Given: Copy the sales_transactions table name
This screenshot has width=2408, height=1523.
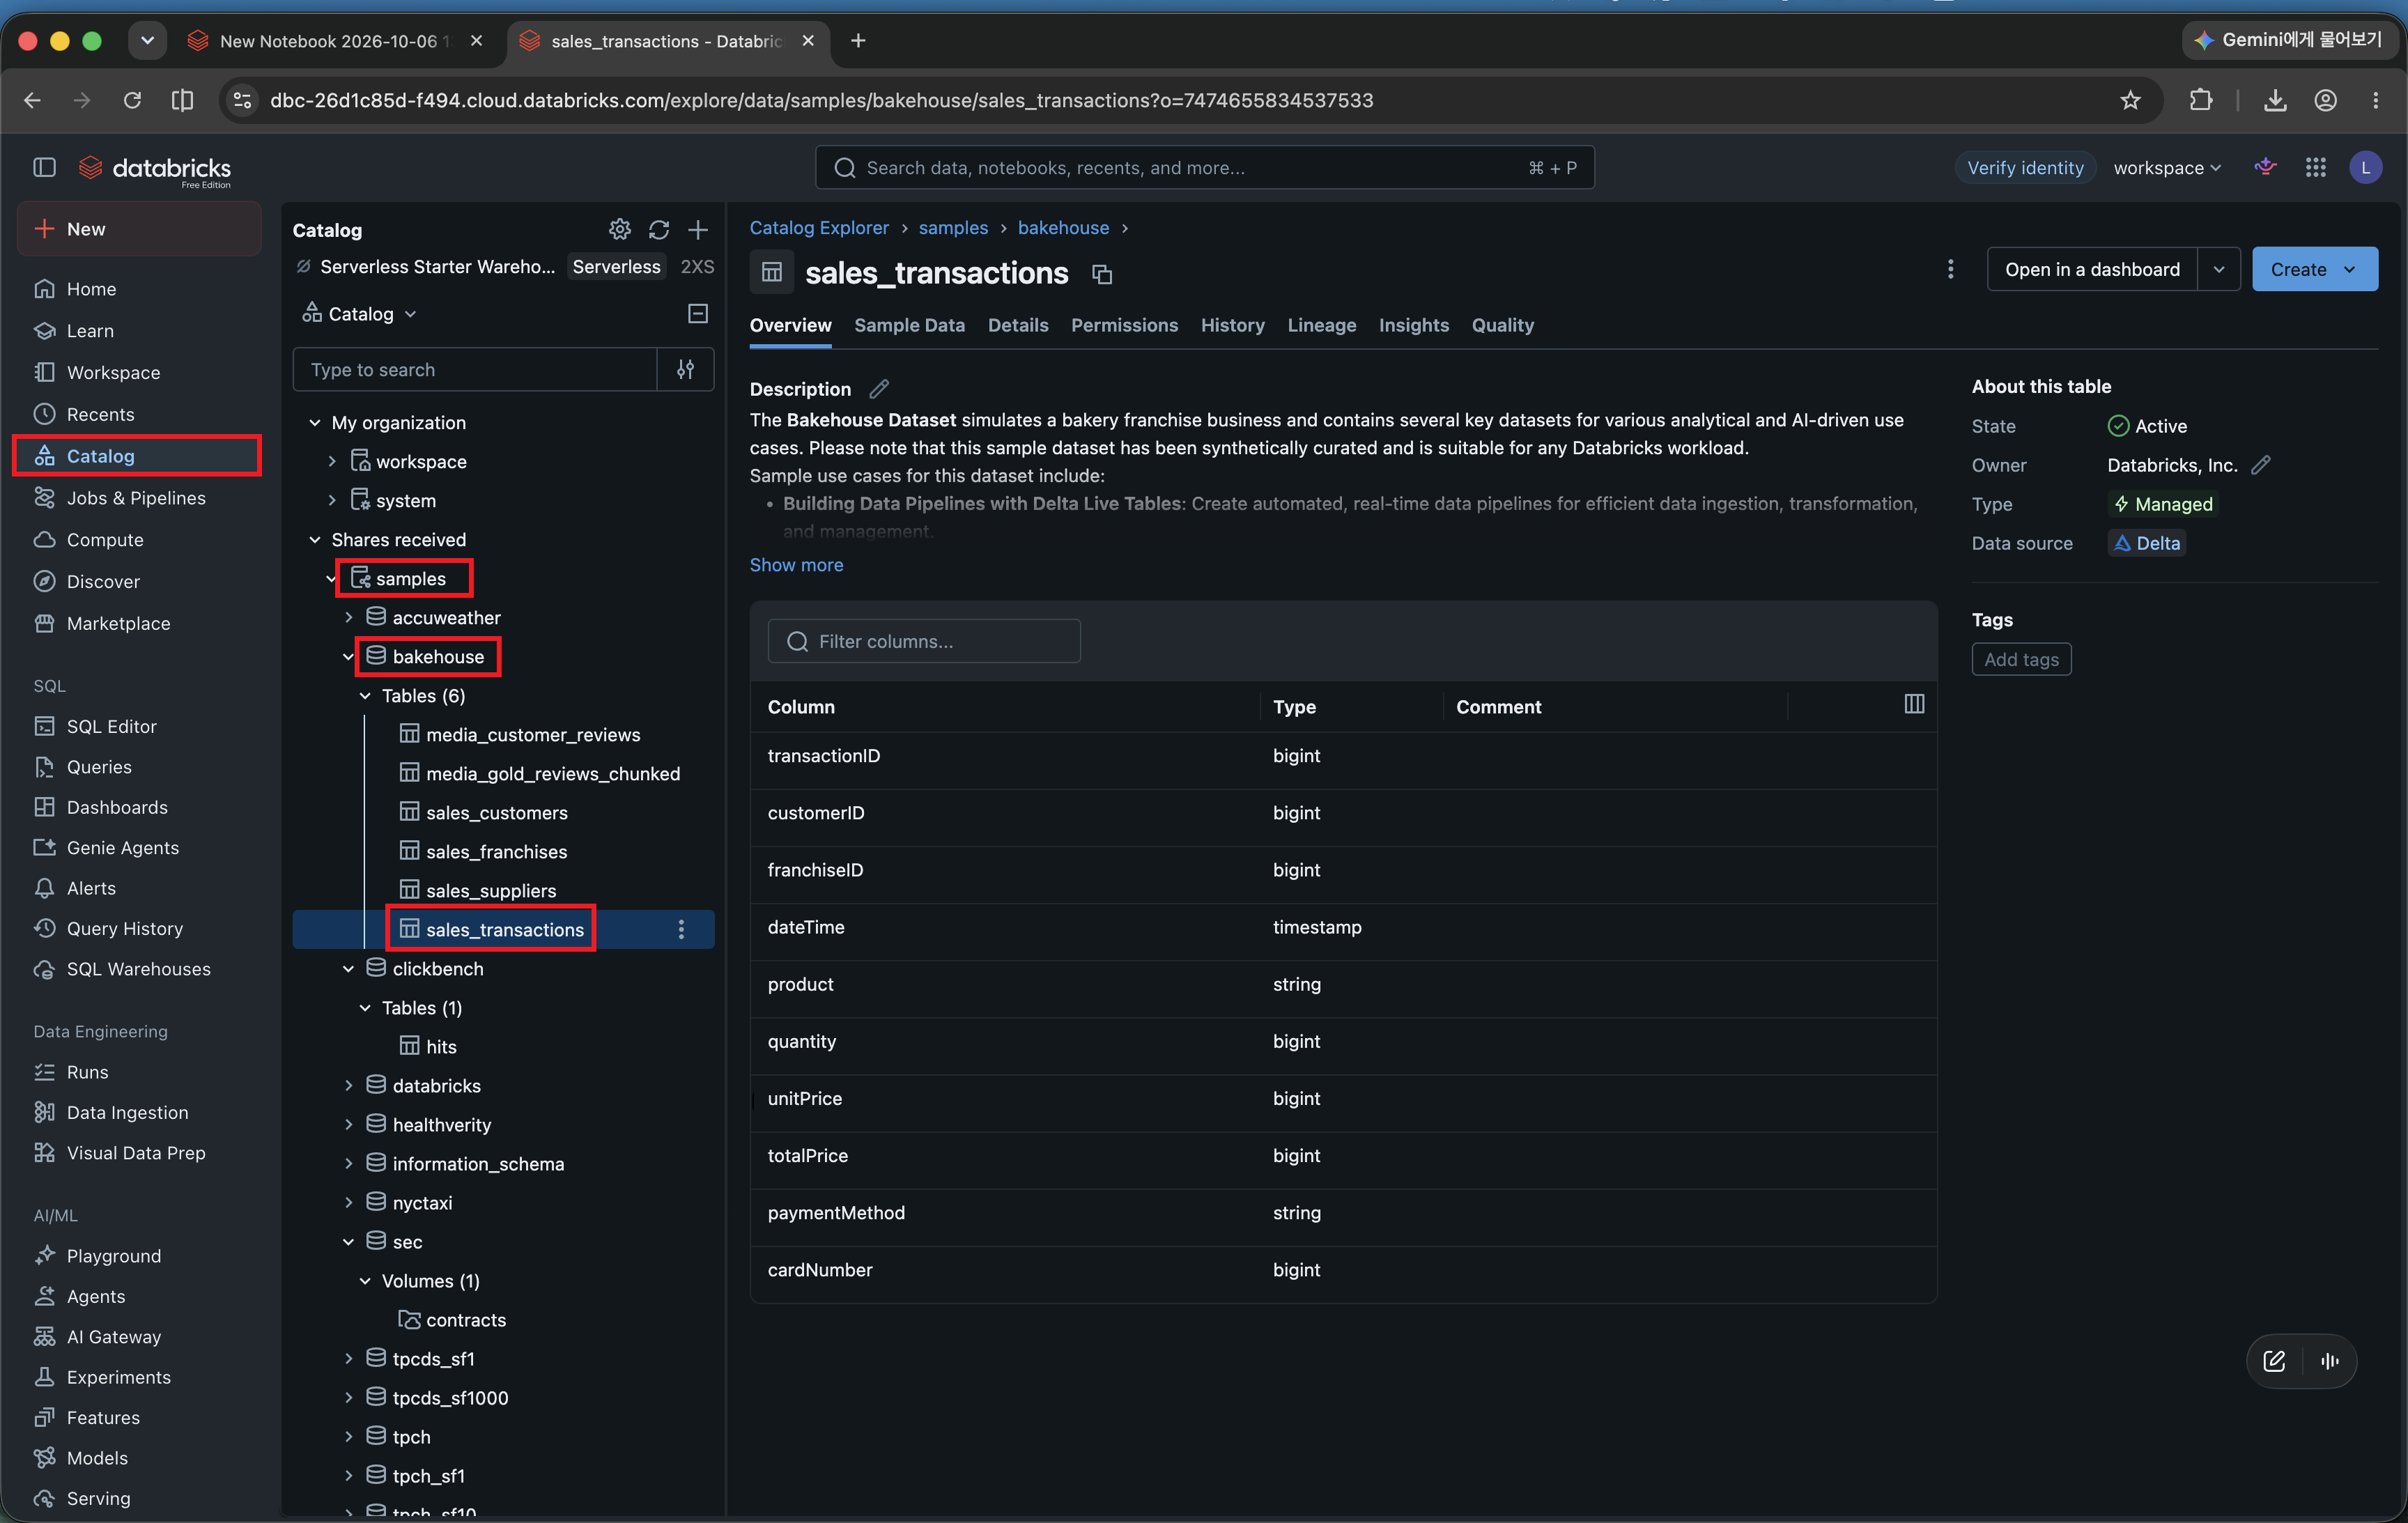Looking at the screenshot, I should [x=1102, y=274].
